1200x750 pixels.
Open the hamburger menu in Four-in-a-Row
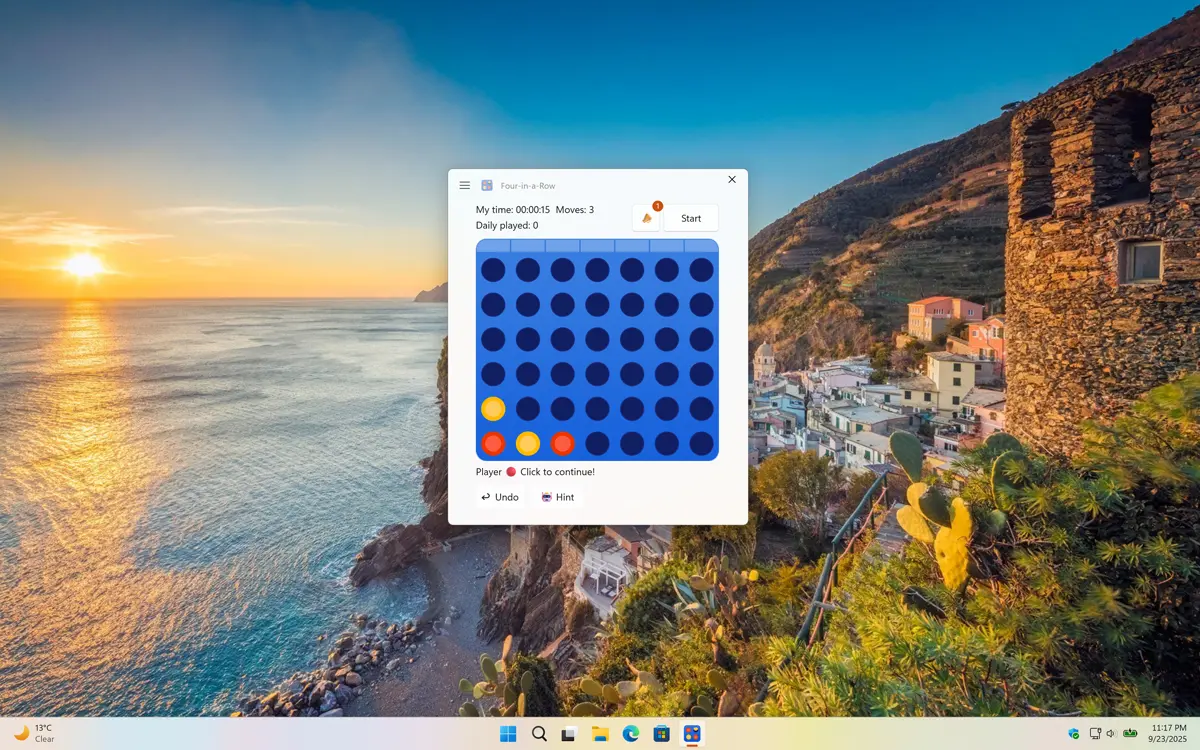click(465, 185)
